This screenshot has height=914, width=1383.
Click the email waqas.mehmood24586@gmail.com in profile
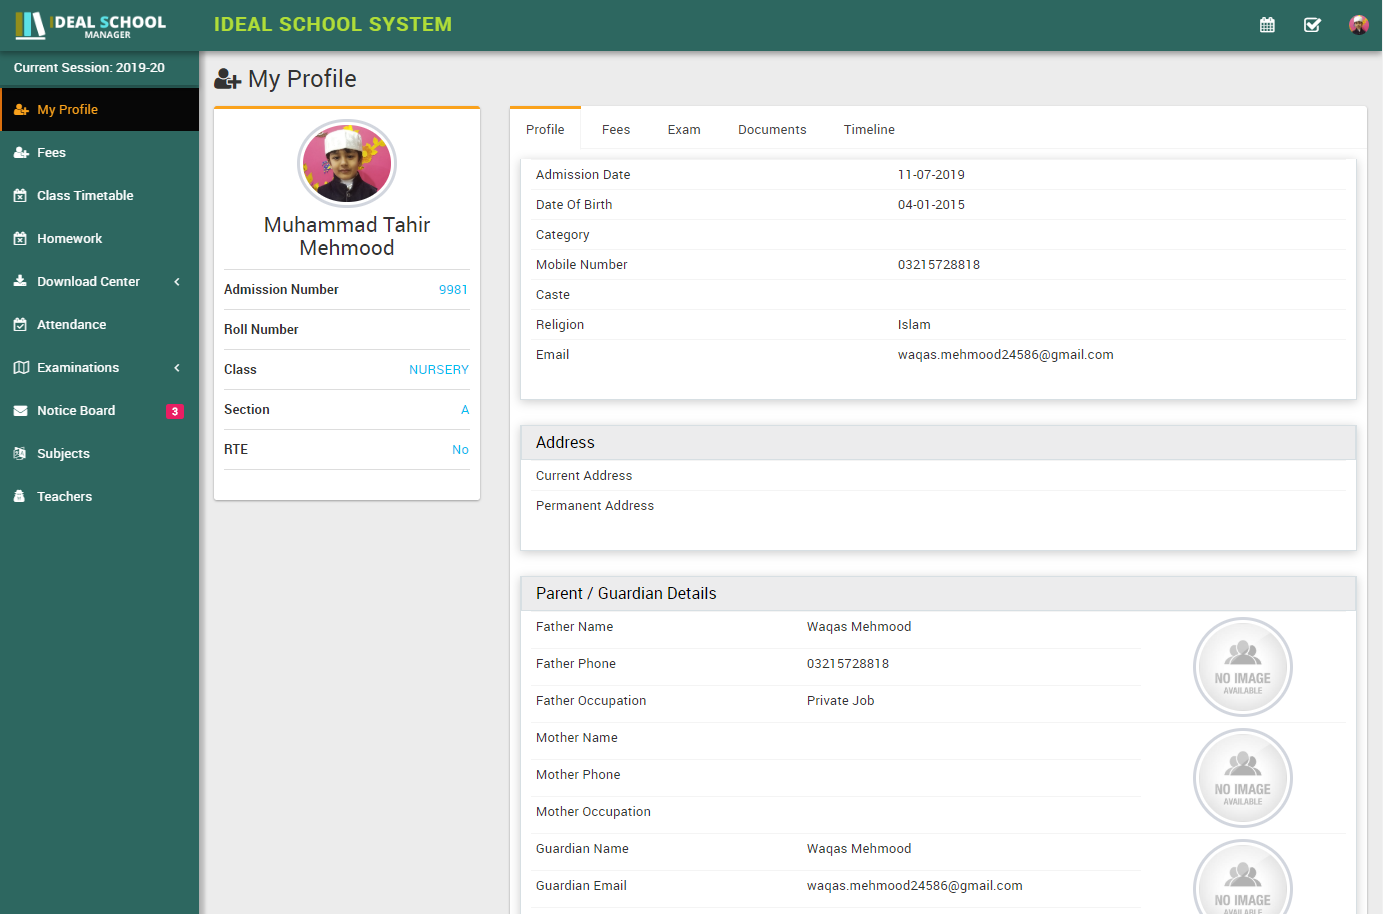pyautogui.click(x=1005, y=355)
